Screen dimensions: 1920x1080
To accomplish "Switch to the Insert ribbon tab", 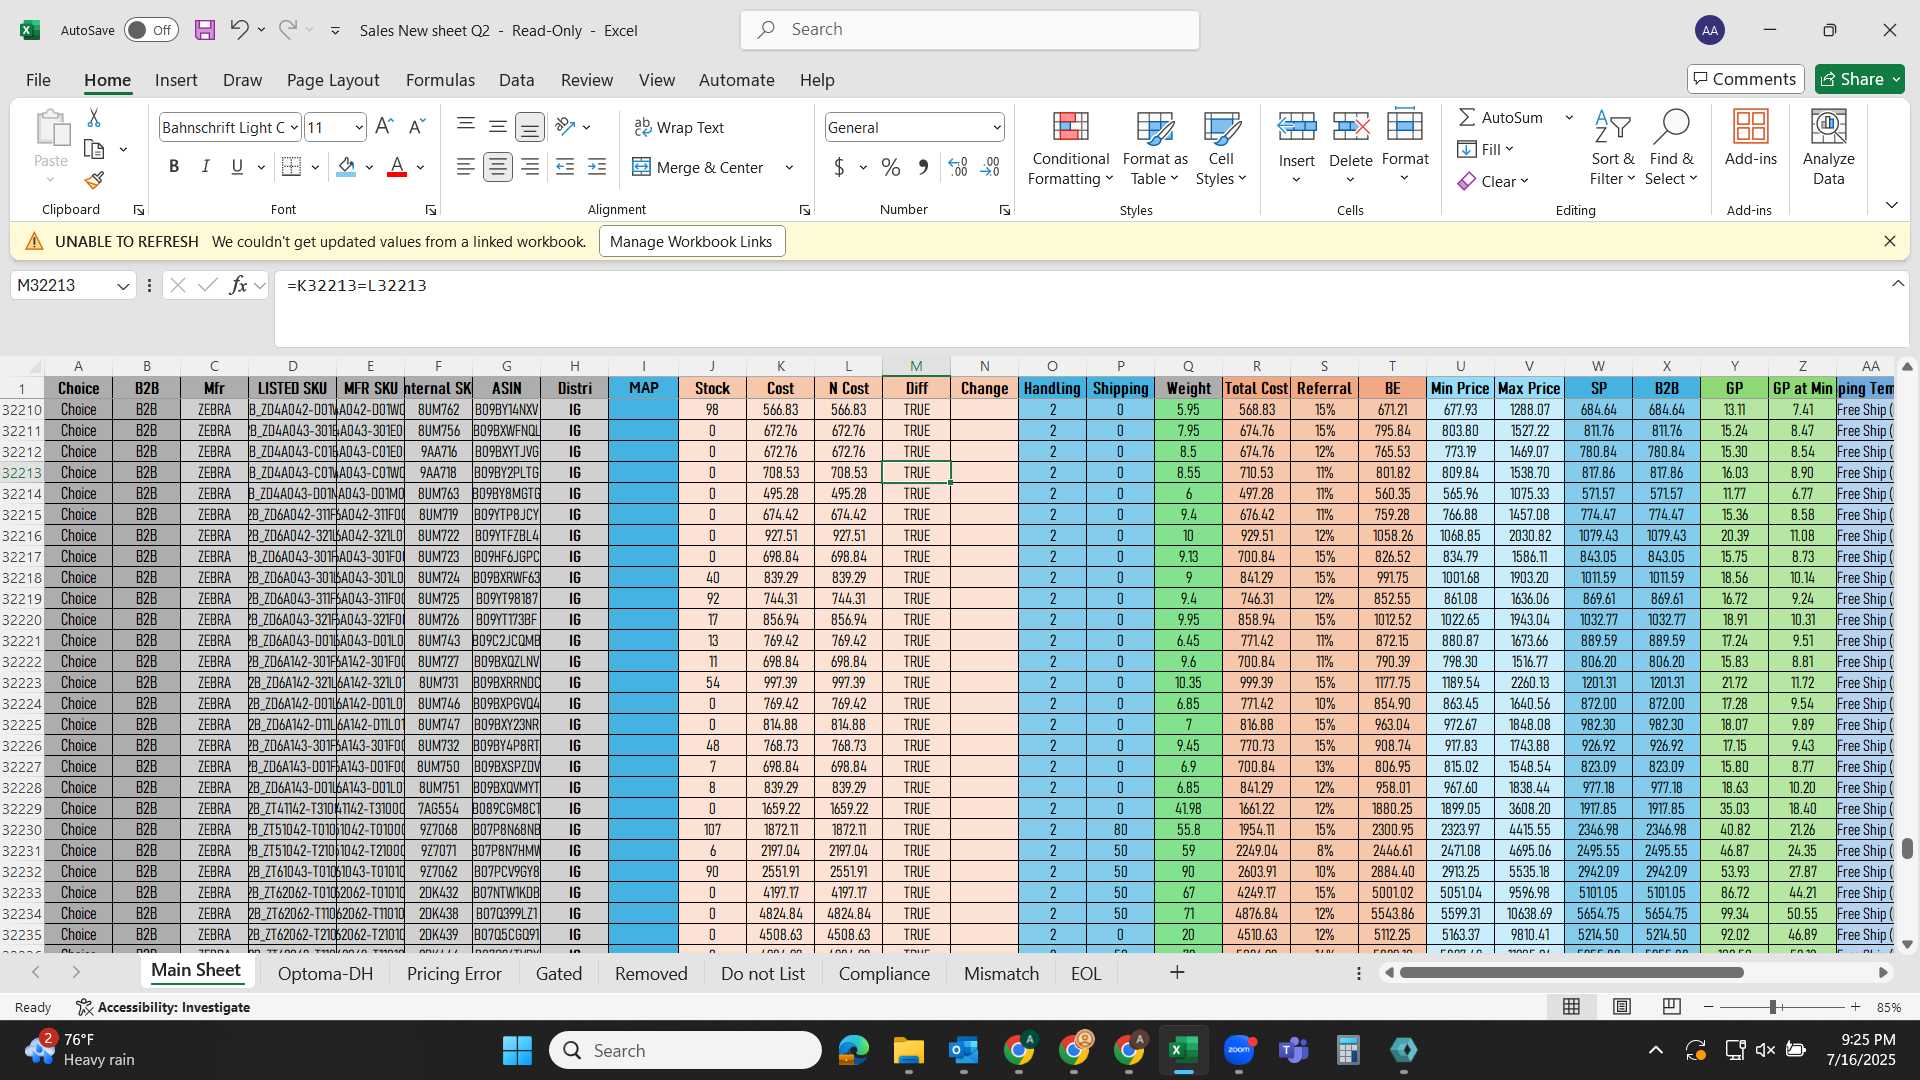I will [176, 80].
